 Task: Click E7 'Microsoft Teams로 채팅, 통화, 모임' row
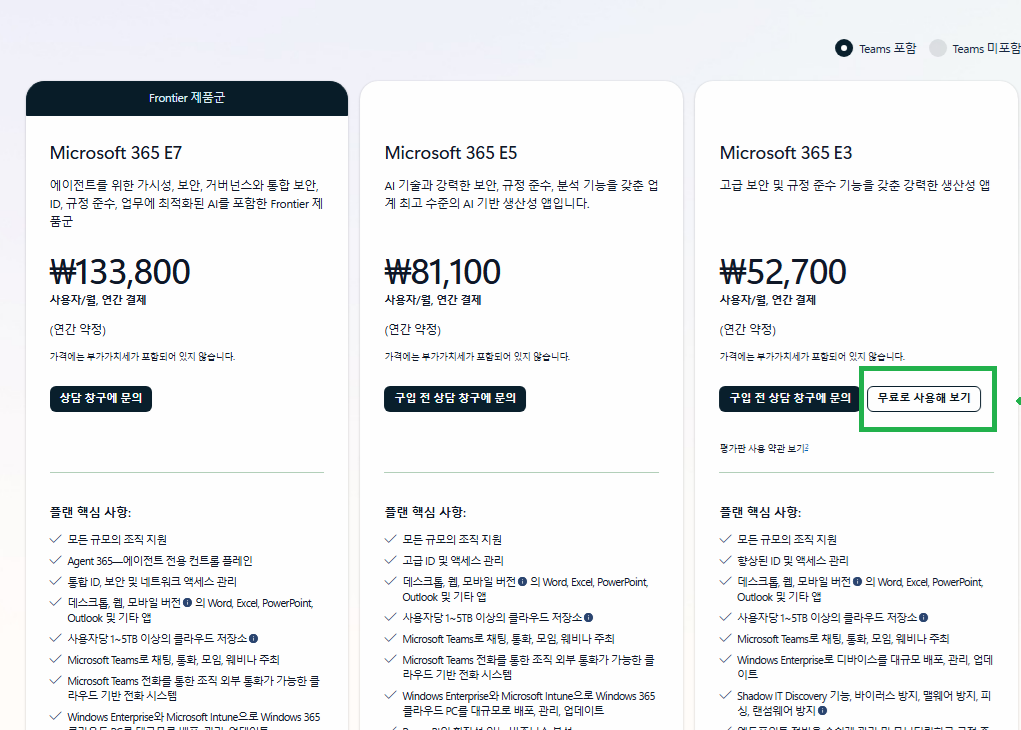point(173,660)
